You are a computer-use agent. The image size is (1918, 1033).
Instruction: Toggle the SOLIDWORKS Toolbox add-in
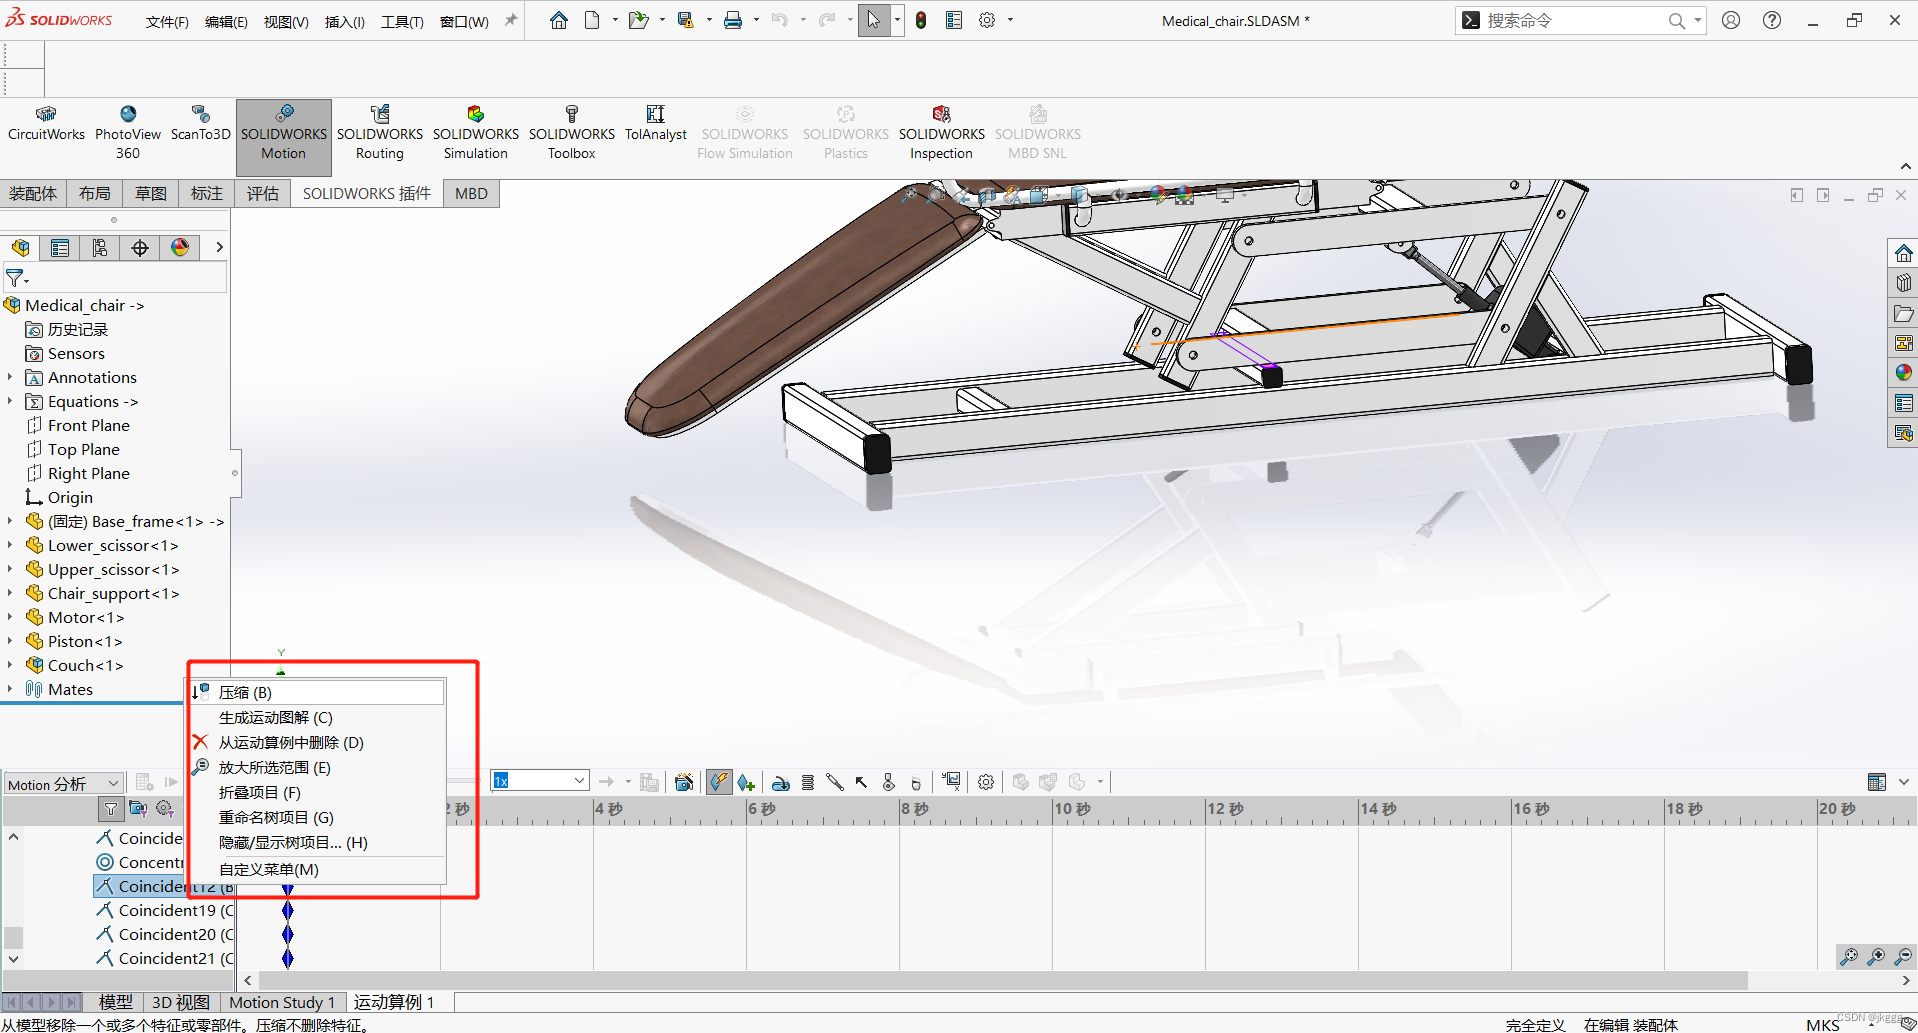[x=572, y=133]
